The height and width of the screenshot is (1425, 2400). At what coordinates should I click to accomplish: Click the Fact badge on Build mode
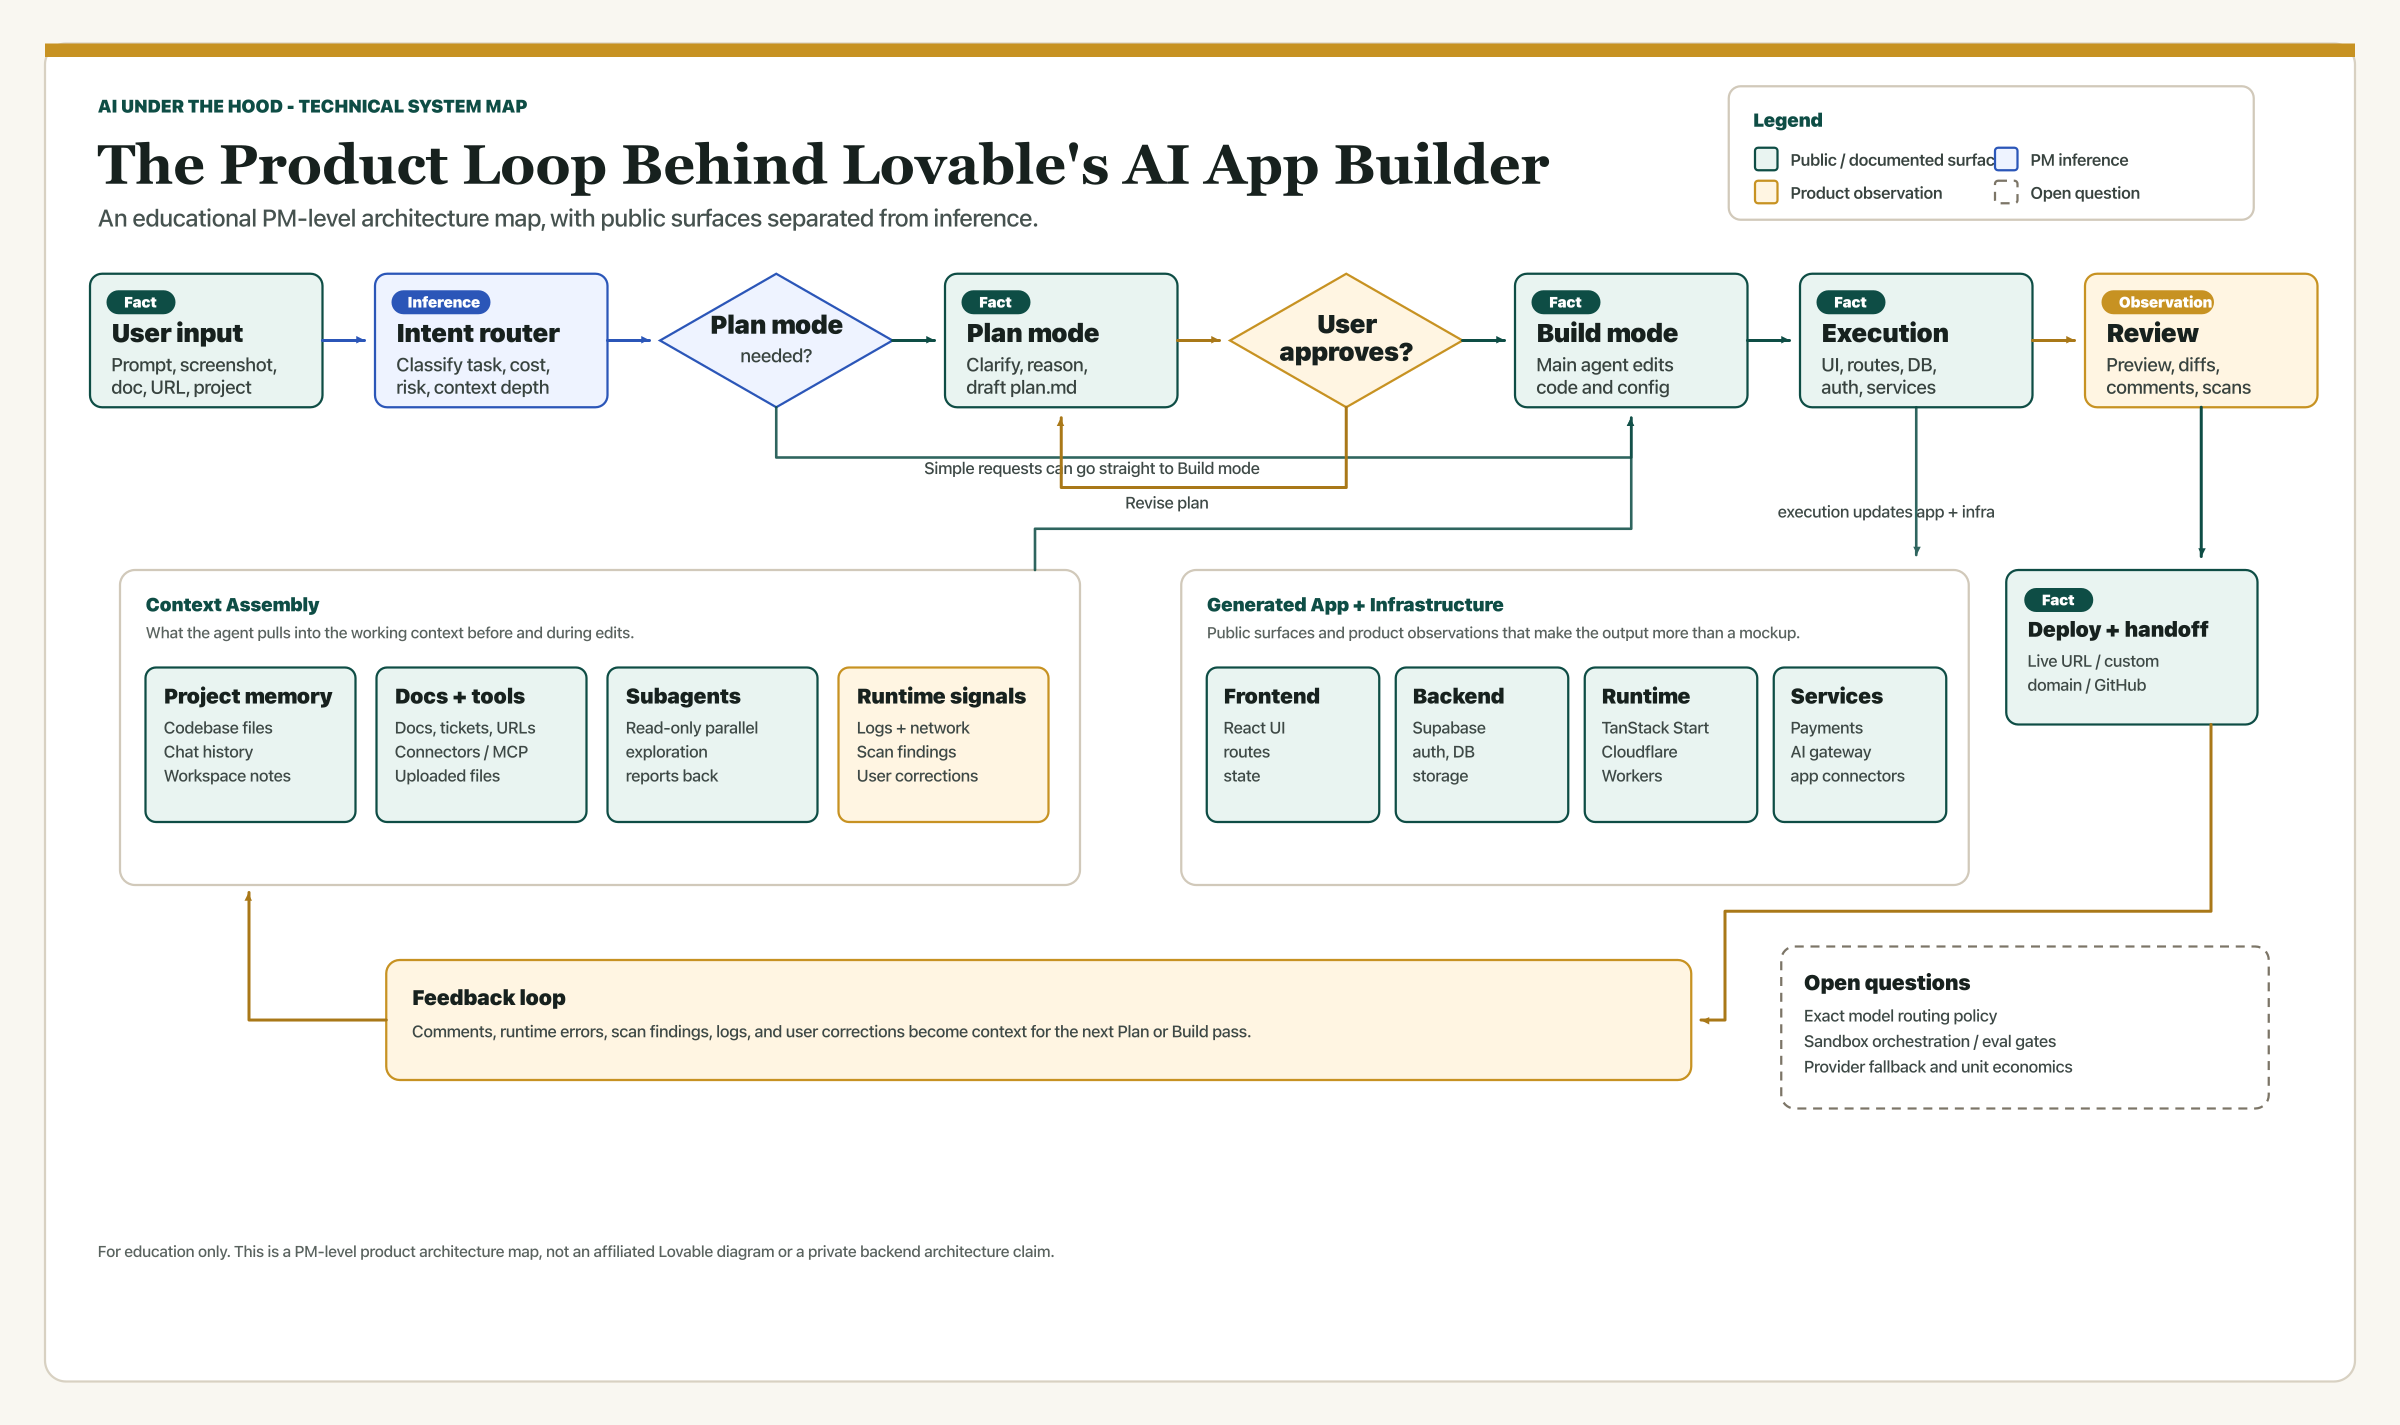pyautogui.click(x=1565, y=302)
